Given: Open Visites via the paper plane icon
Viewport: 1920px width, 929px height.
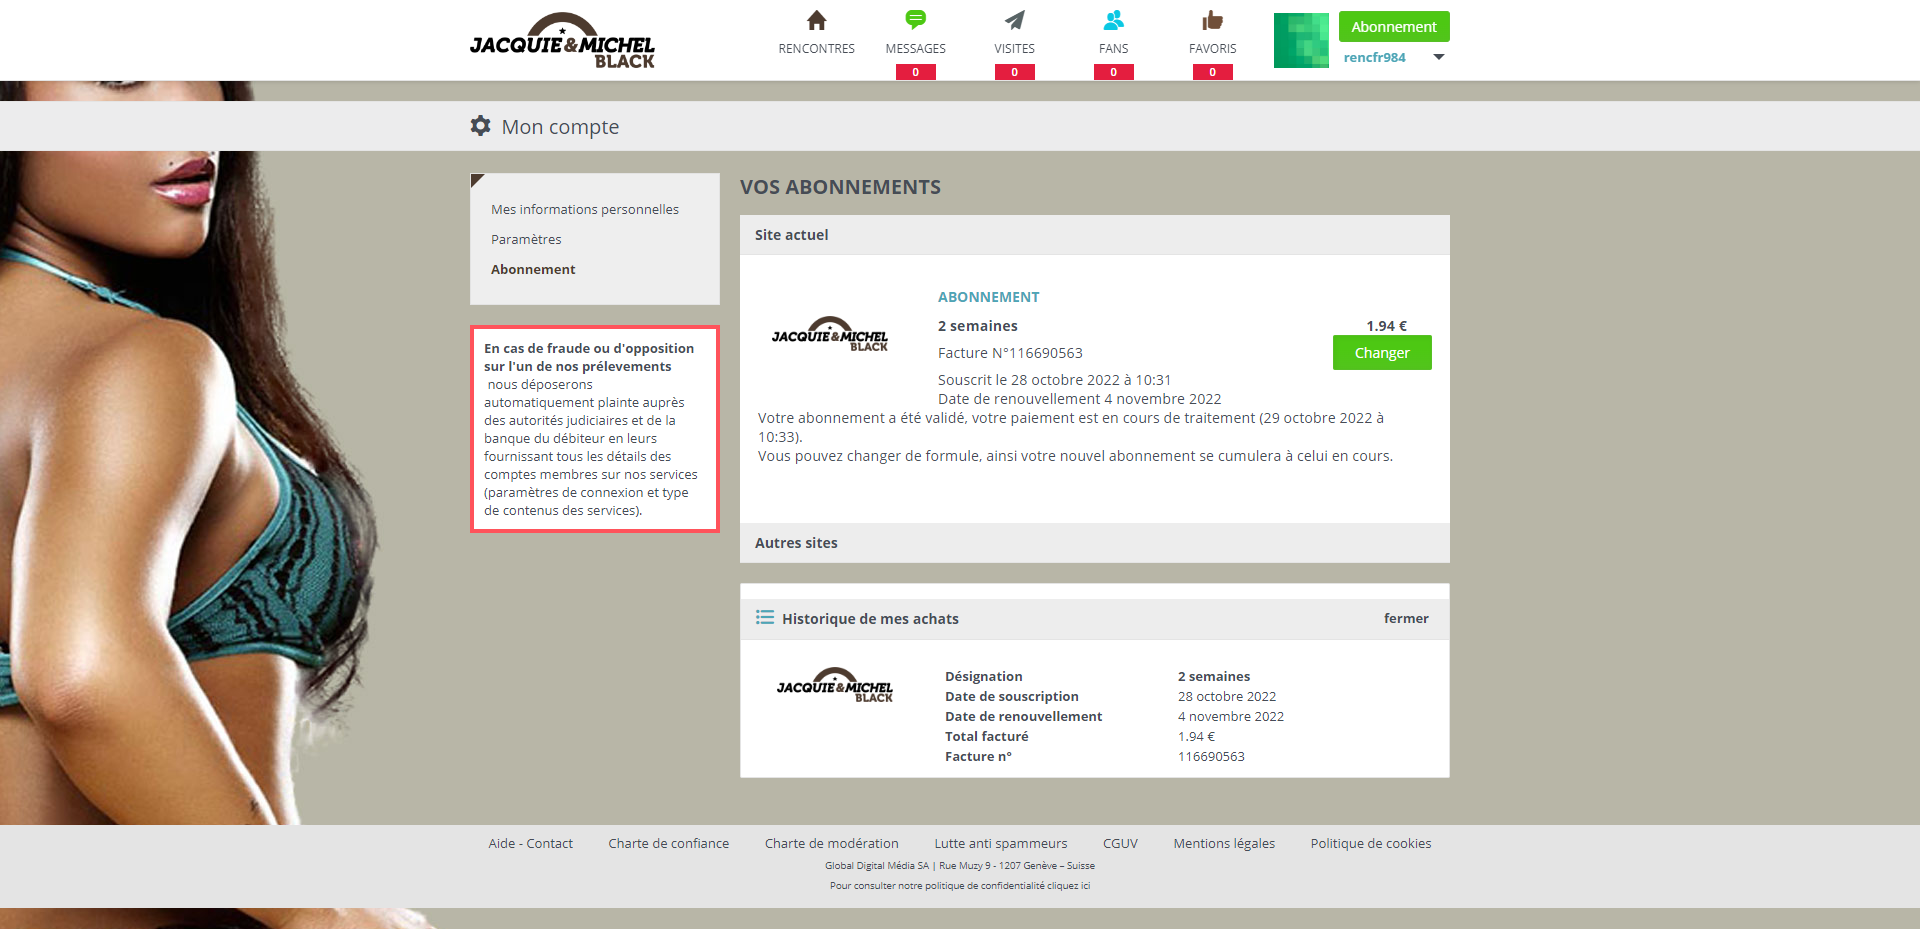Looking at the screenshot, I should pos(1014,21).
